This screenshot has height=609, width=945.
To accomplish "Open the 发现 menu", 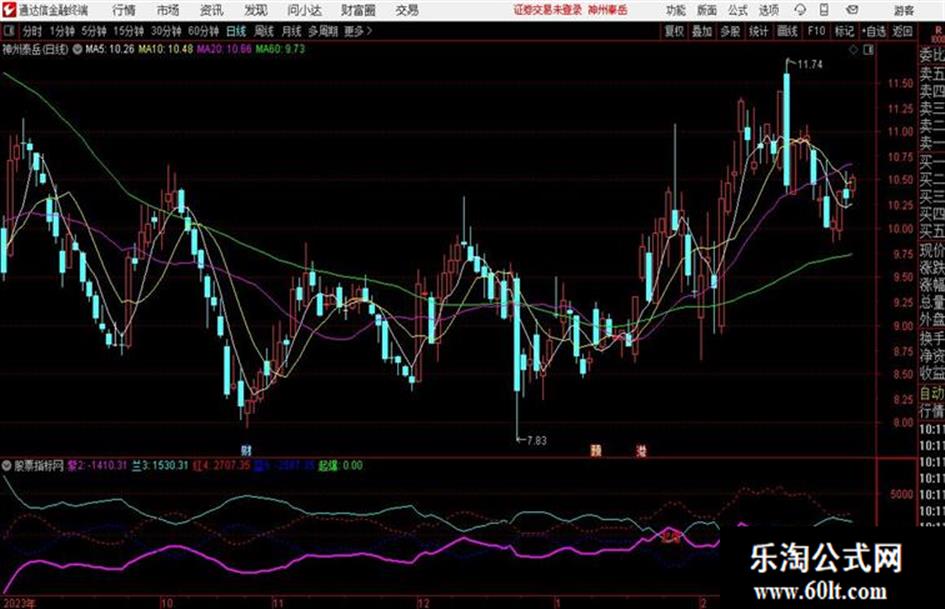I will click(256, 10).
